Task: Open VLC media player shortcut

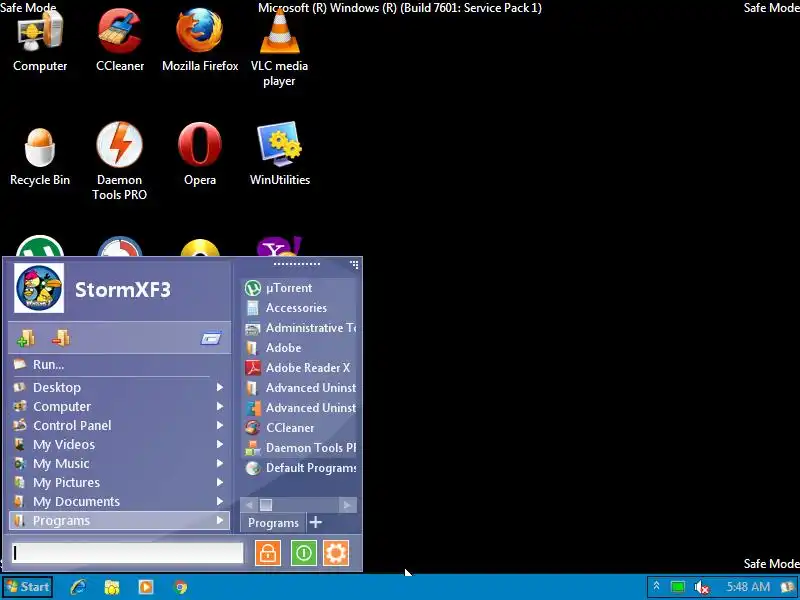Action: 280,48
